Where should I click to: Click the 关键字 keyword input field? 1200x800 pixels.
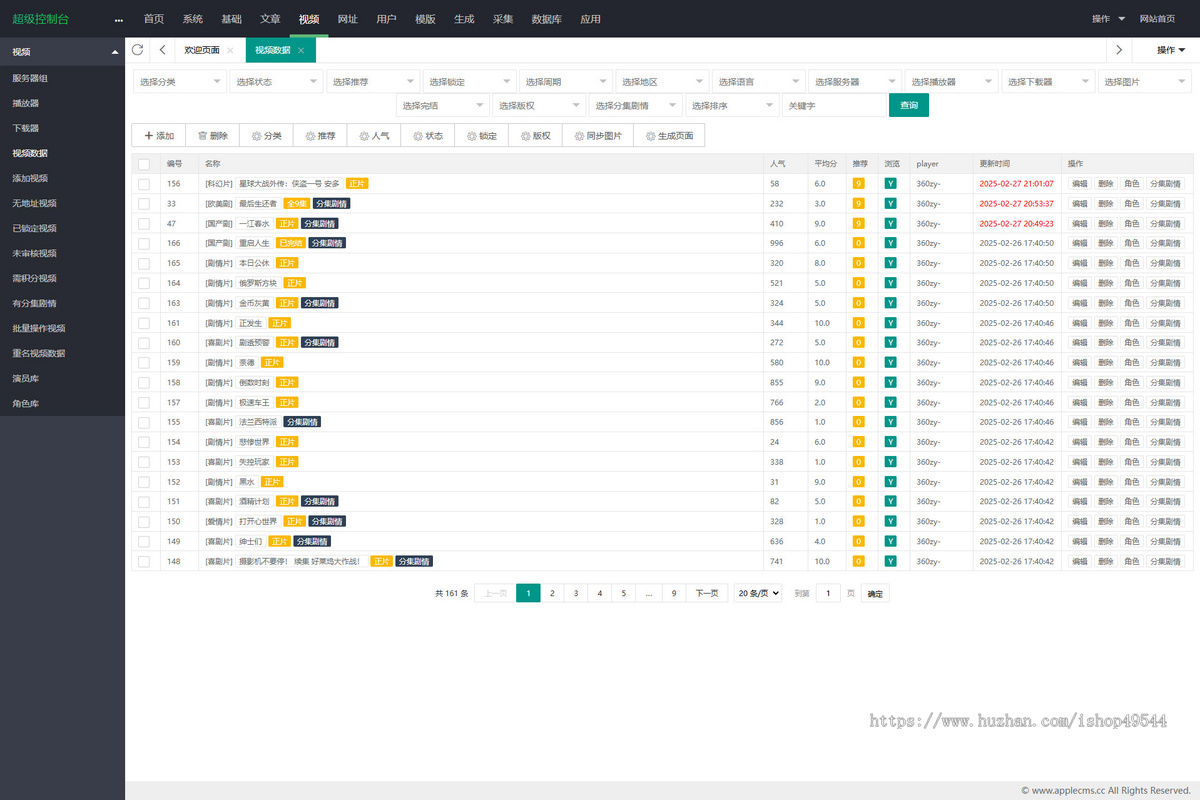tap(833, 105)
